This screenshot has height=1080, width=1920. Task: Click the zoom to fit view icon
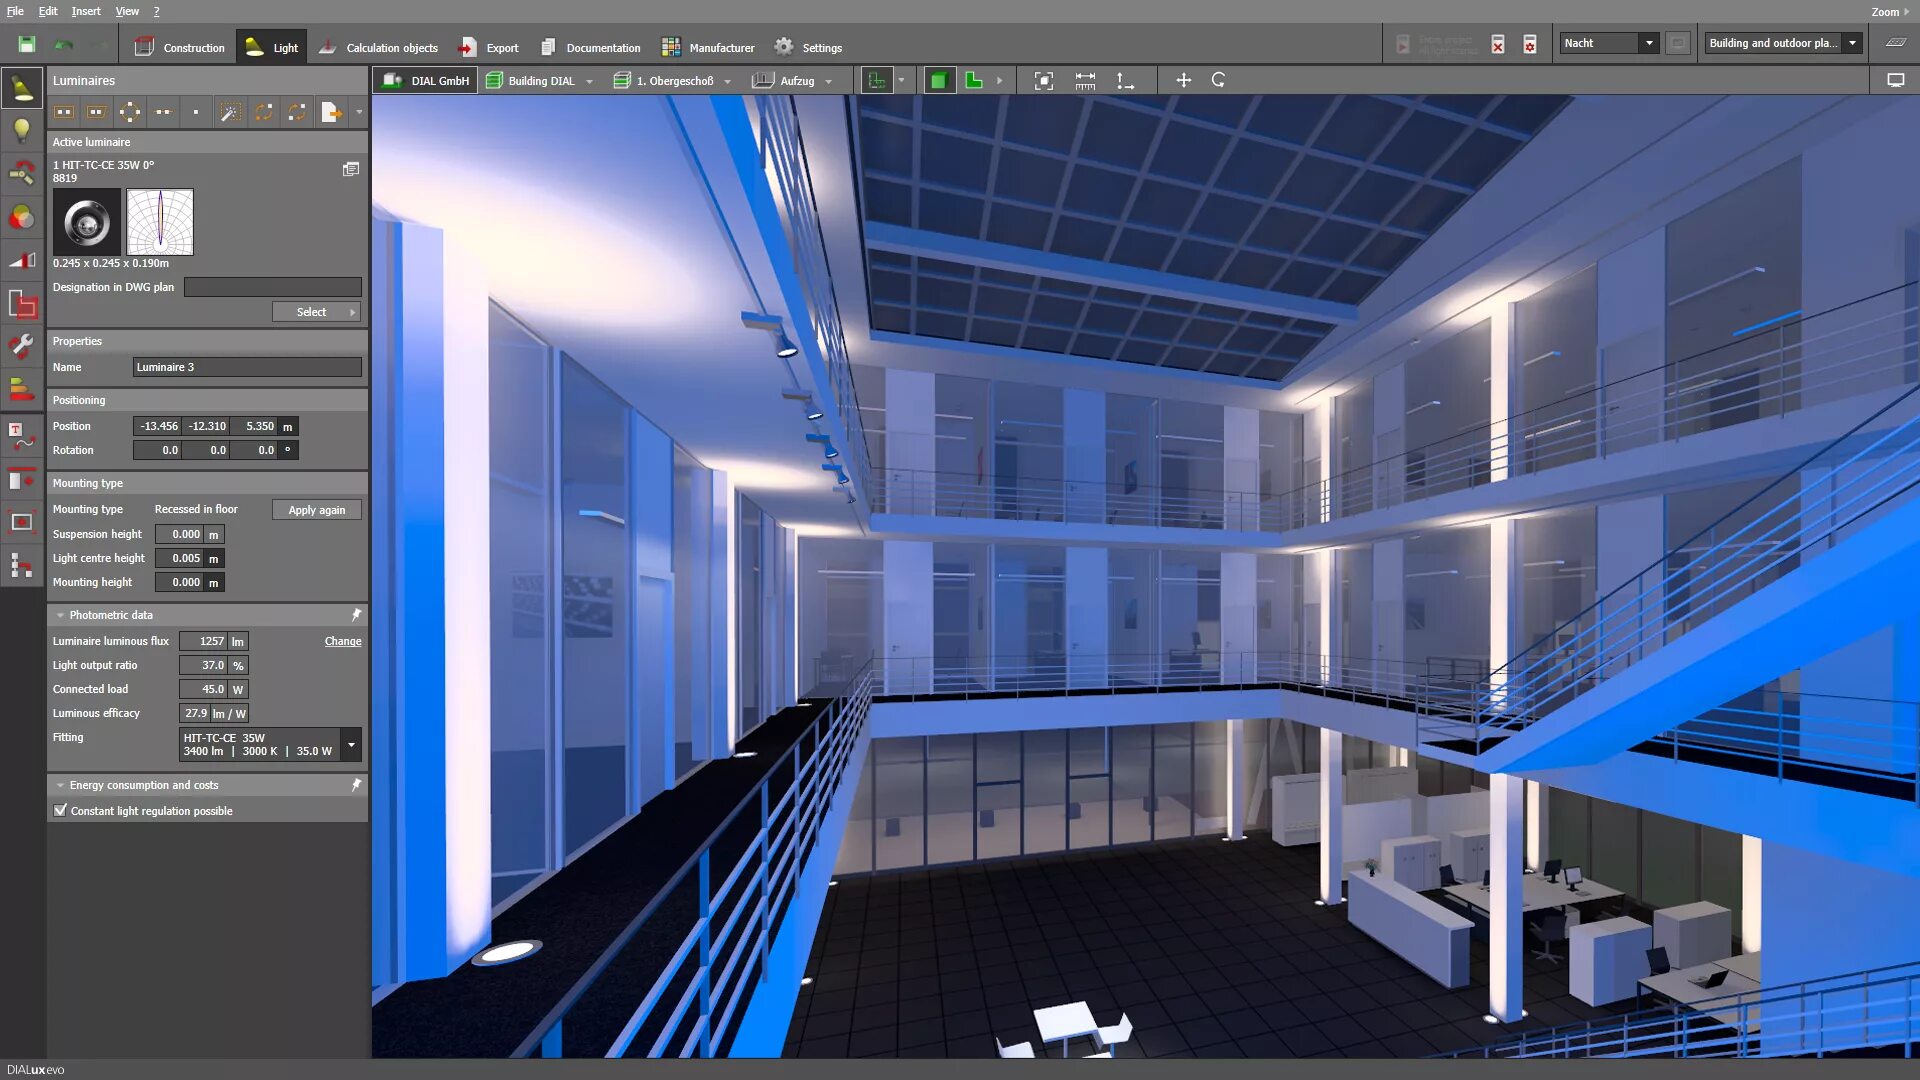[x=1043, y=80]
